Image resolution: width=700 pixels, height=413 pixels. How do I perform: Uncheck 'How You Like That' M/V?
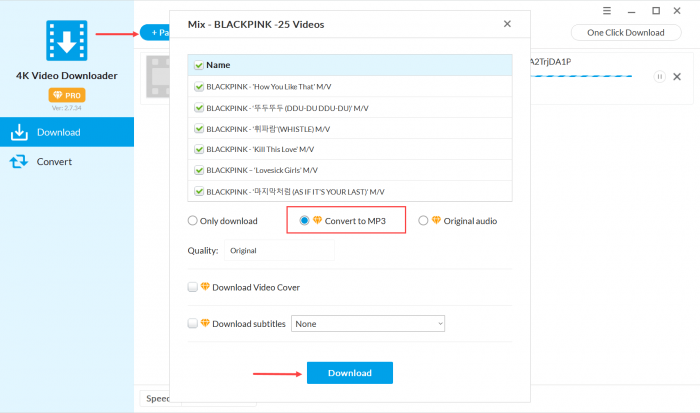pyautogui.click(x=199, y=86)
